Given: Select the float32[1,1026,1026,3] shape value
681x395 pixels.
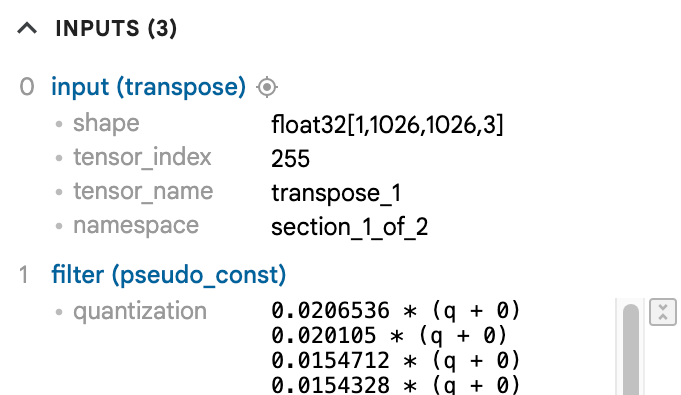Looking at the screenshot, I should click(387, 125).
